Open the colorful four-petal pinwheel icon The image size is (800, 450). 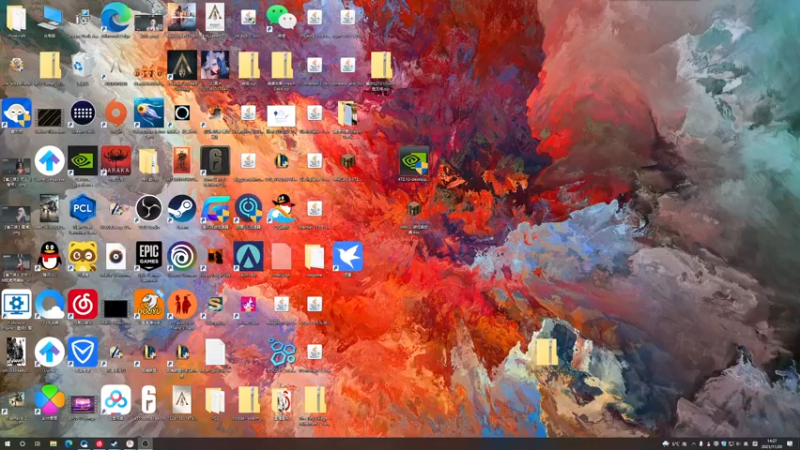49,399
